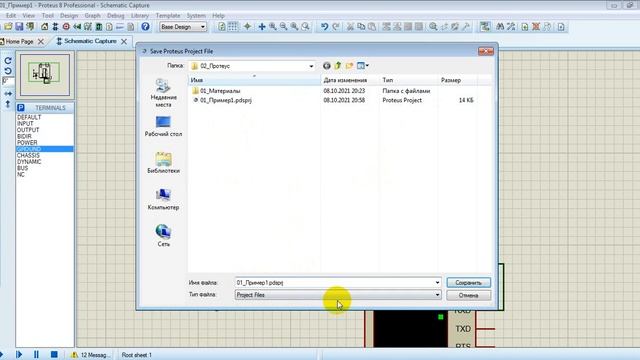The height and width of the screenshot is (360, 640).
Task: Select BUS in the terminals list
Action: 22,168
